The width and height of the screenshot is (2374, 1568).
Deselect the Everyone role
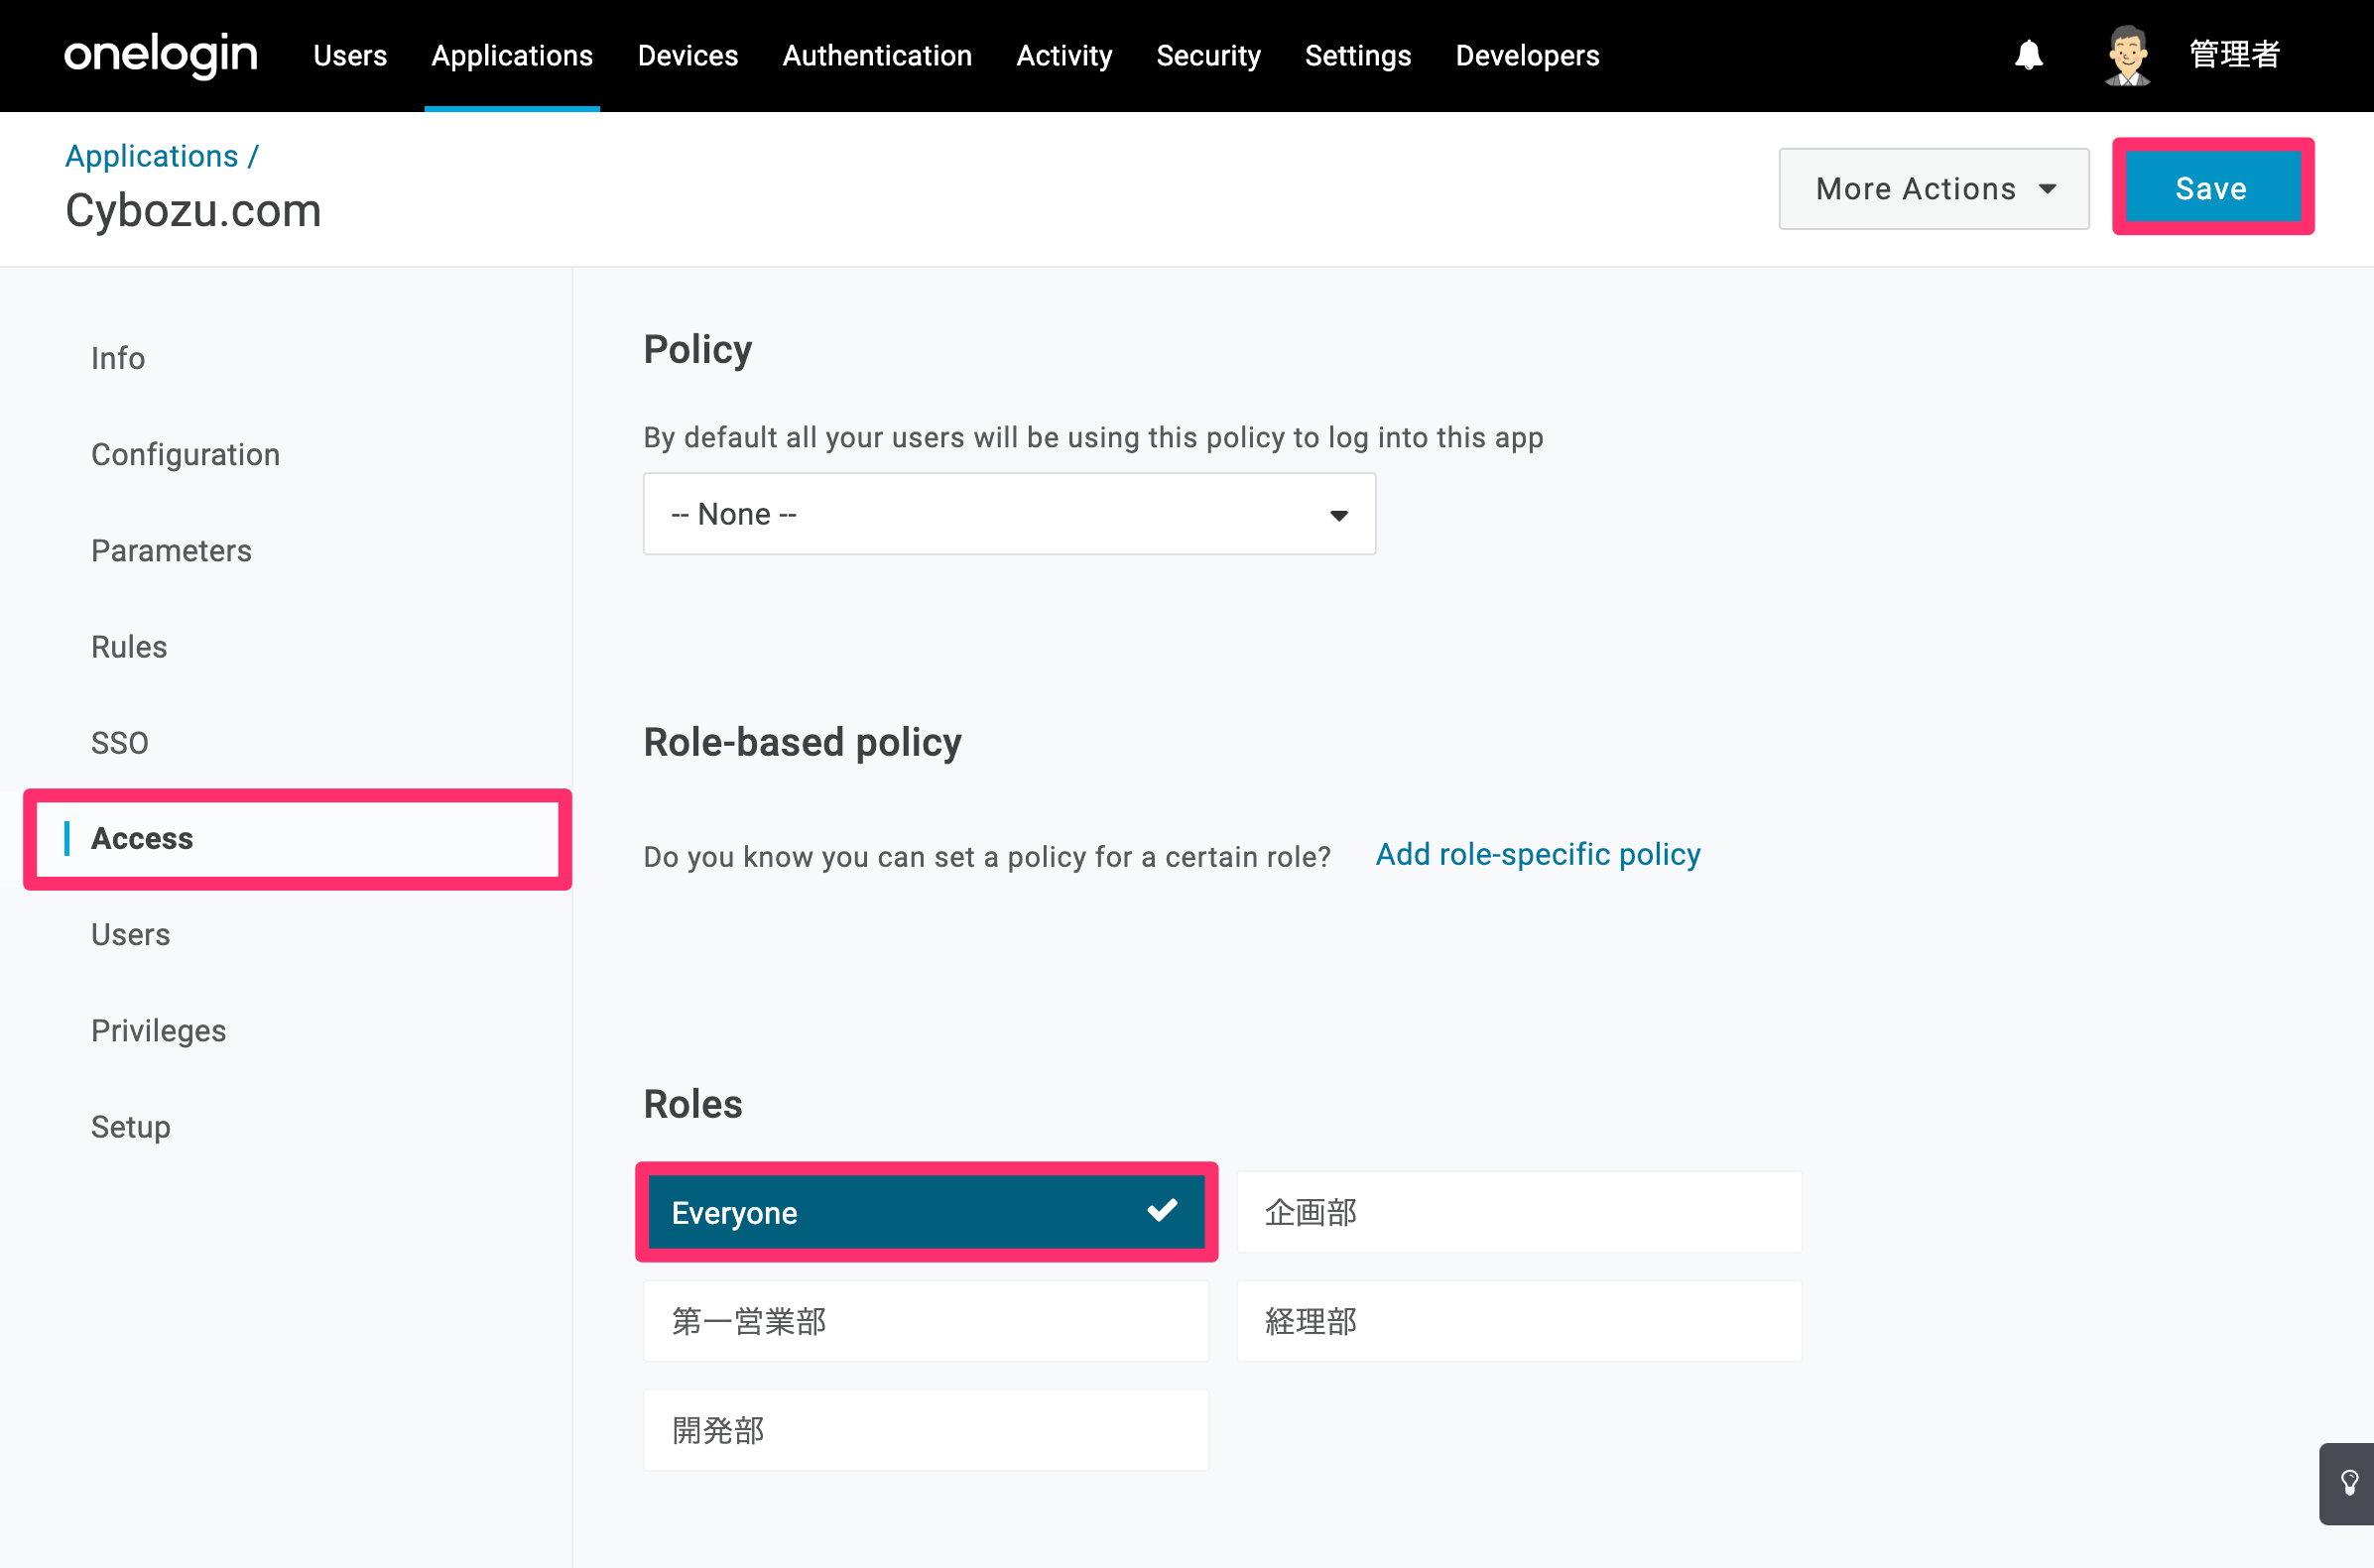pyautogui.click(x=926, y=1212)
